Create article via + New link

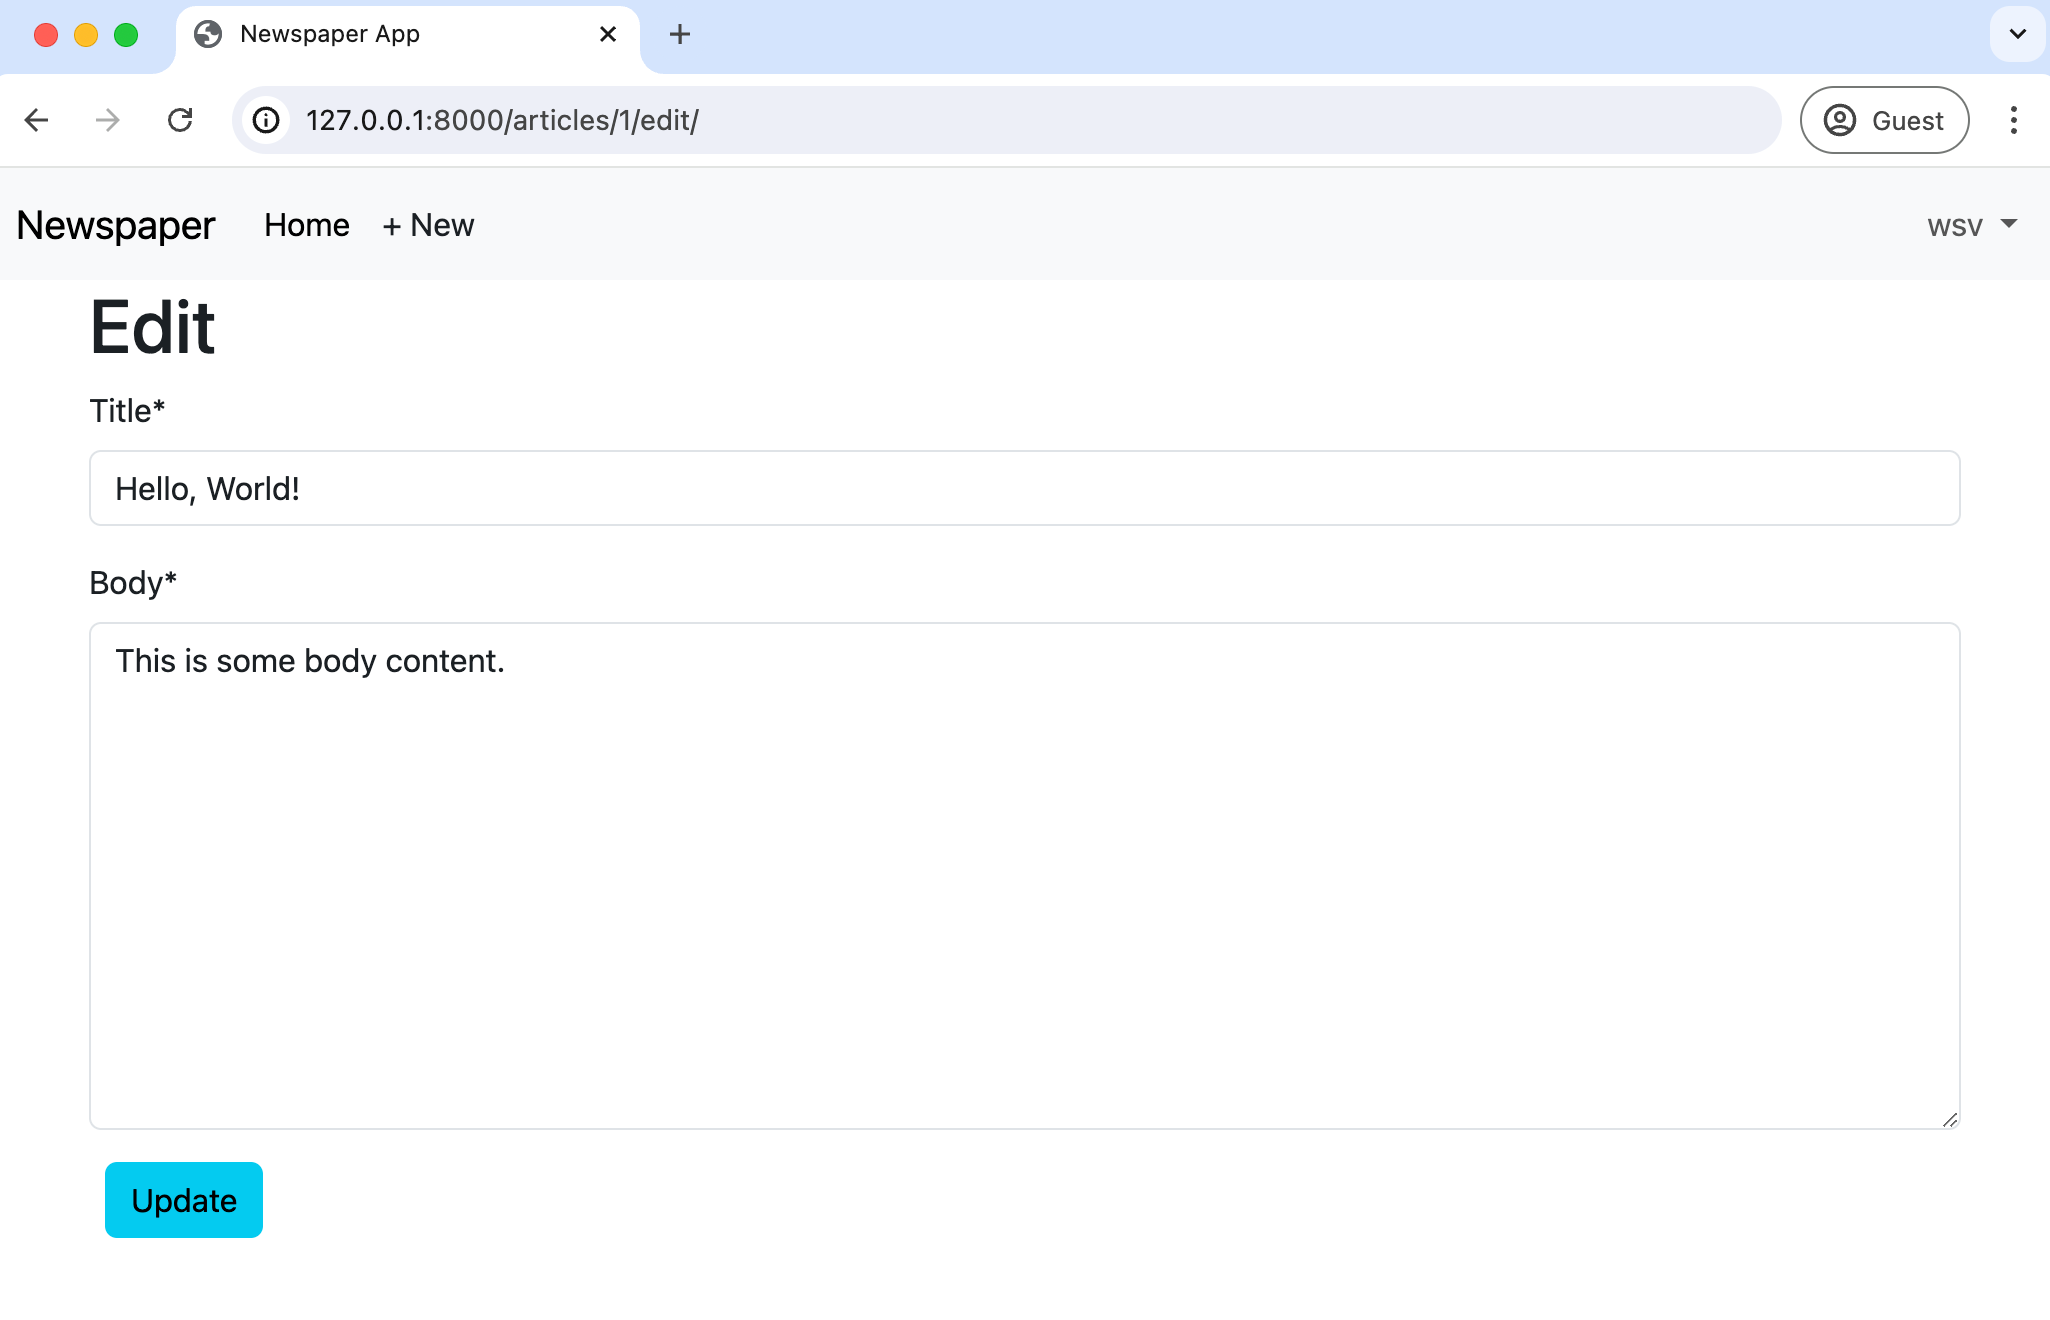pos(428,225)
